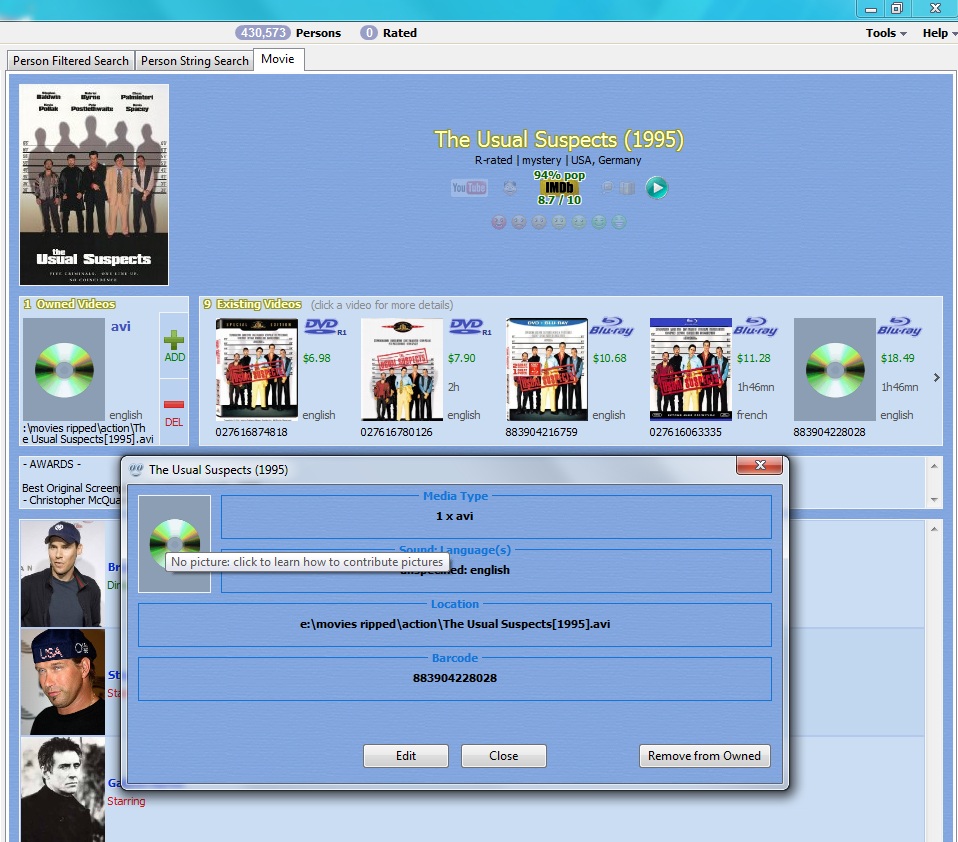This screenshot has height=842, width=958.
Task: Close The Usual Suspects dialog with X
Action: tap(759, 465)
